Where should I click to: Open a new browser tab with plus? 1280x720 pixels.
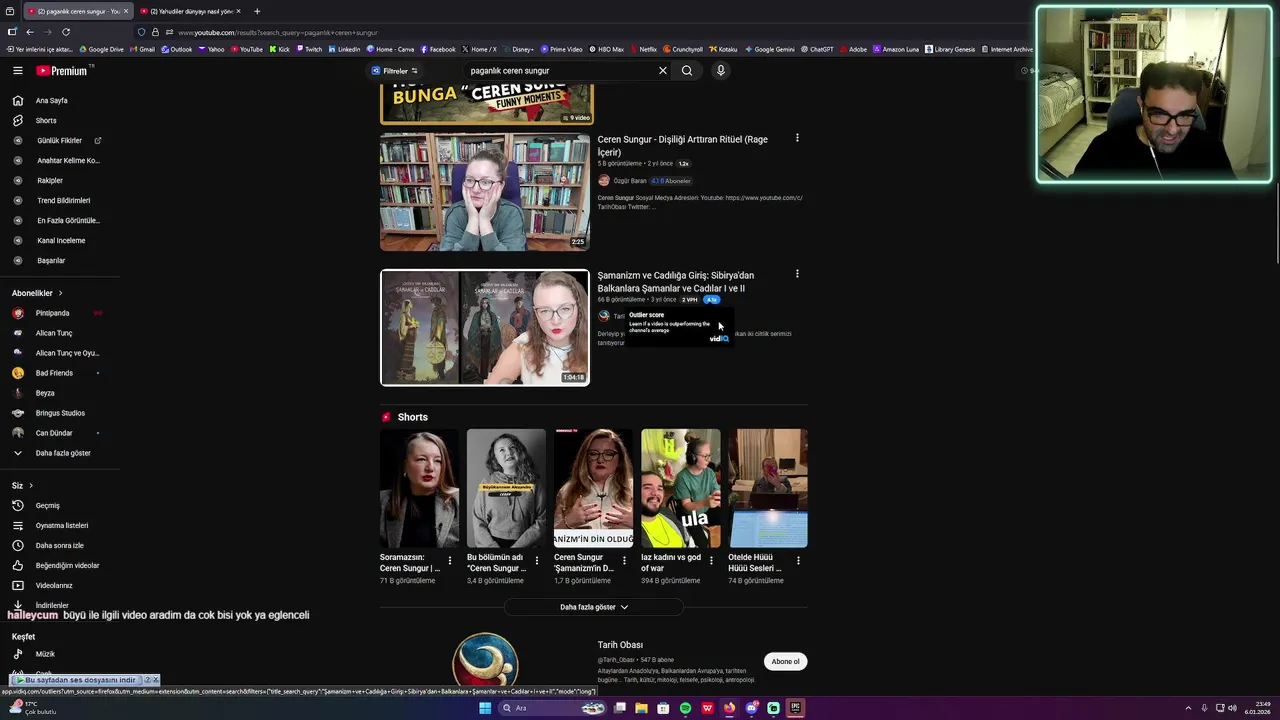[257, 11]
